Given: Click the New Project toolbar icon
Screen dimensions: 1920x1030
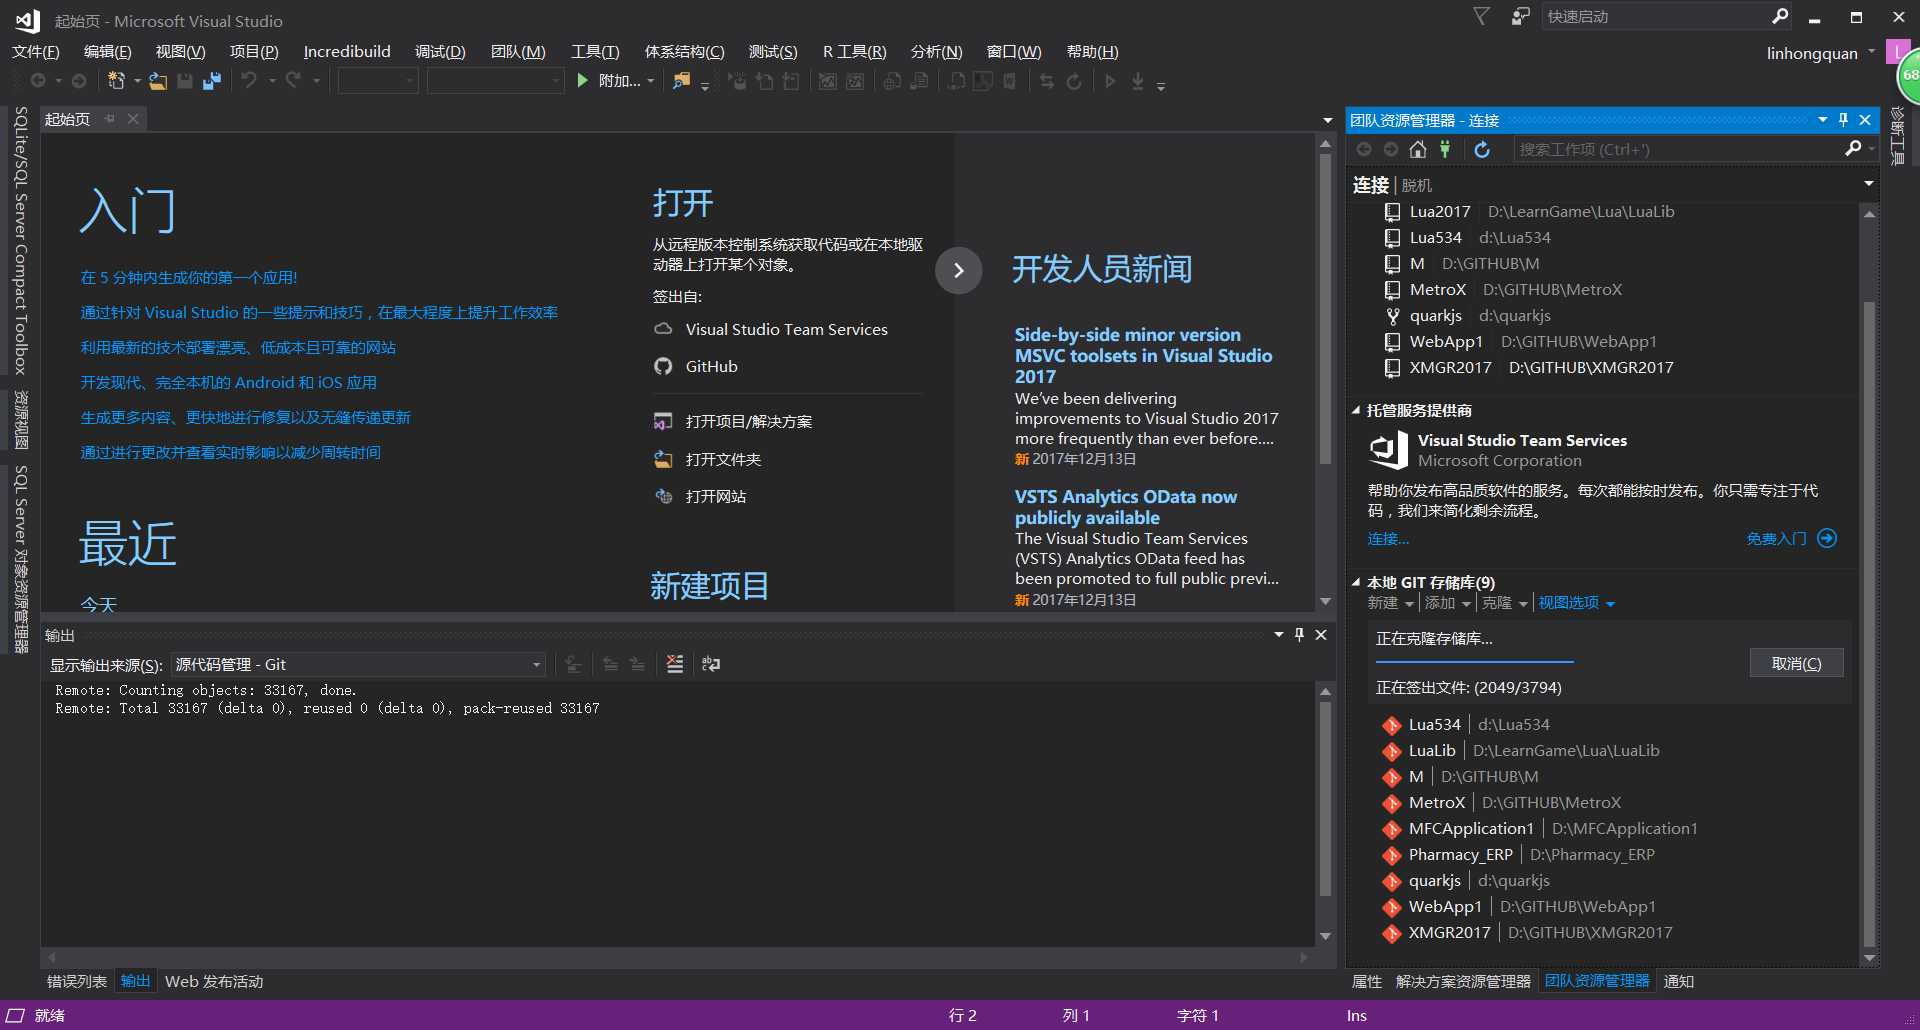Looking at the screenshot, I should [116, 81].
